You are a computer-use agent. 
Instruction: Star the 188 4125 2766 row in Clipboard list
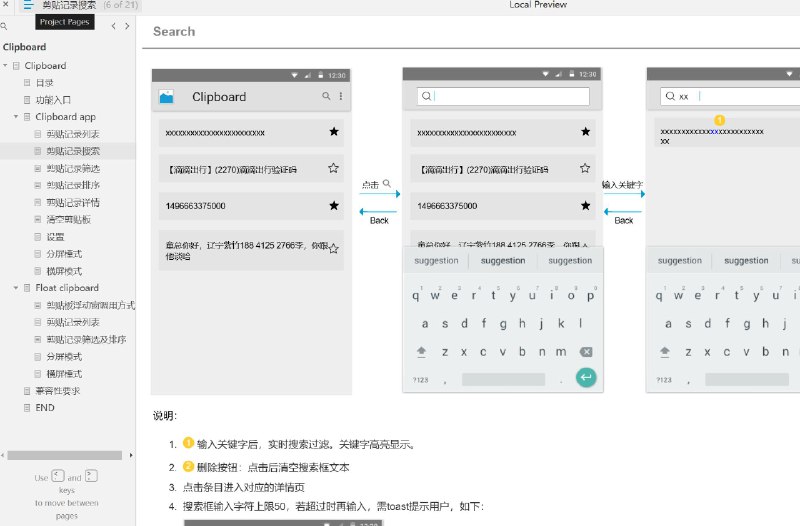[x=334, y=249]
